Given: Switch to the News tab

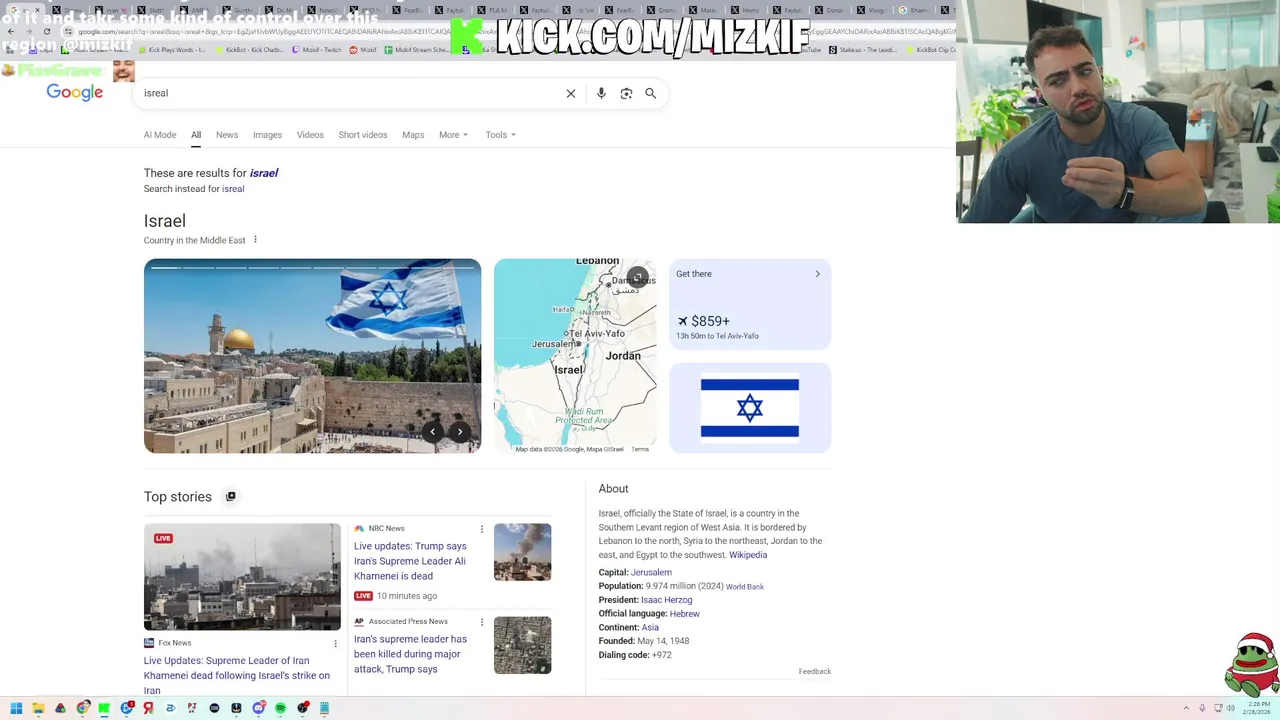Looking at the screenshot, I should tap(227, 135).
